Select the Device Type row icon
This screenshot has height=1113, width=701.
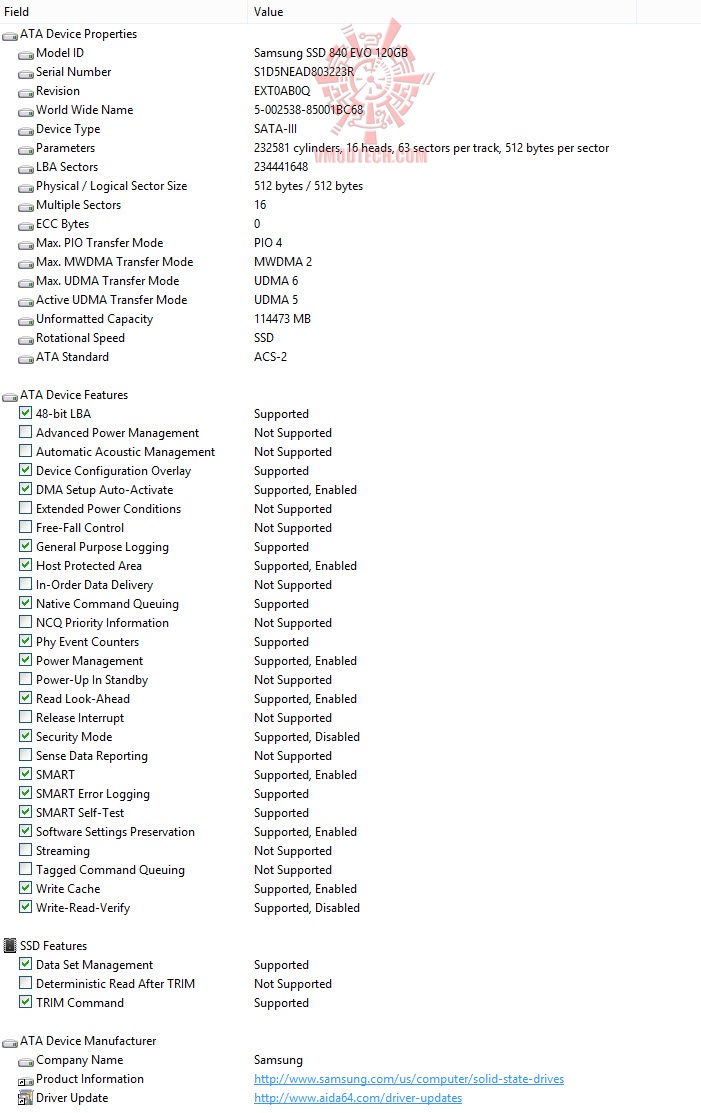(26, 131)
